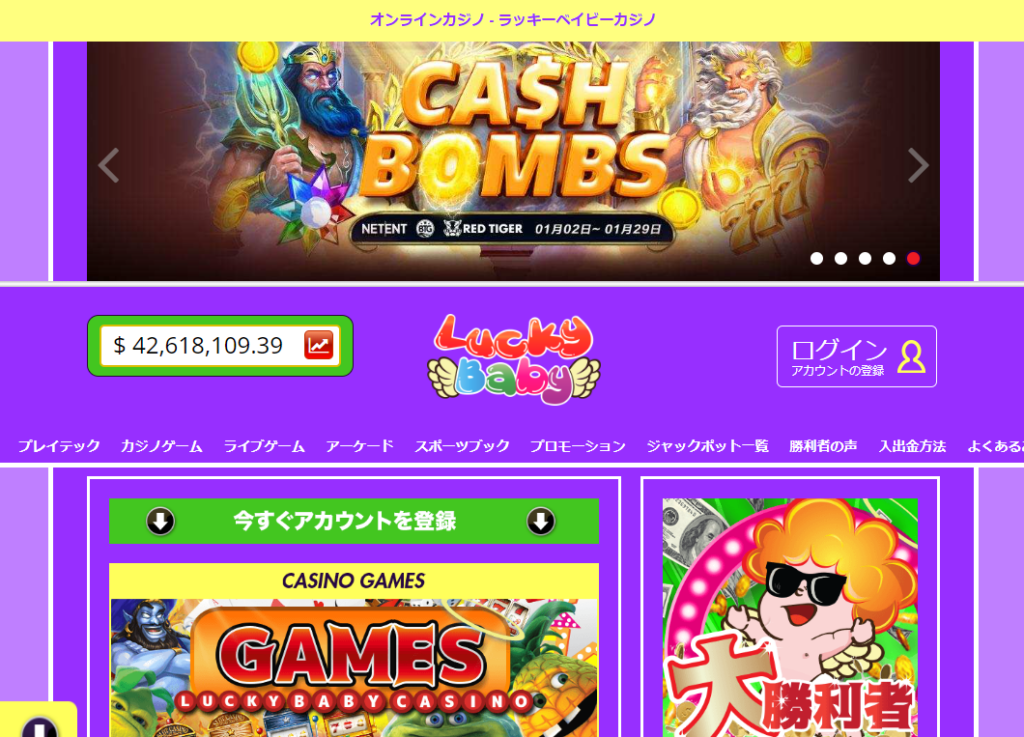
Task: Click the 今すぐアカウントを登録 green button
Action: pos(353,521)
